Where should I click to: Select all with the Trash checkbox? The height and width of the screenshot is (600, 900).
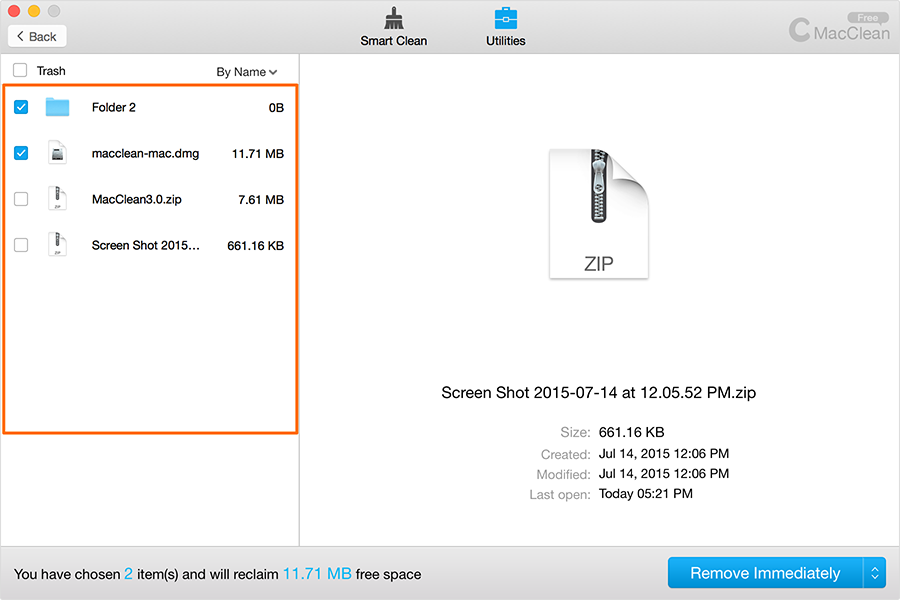tap(20, 71)
